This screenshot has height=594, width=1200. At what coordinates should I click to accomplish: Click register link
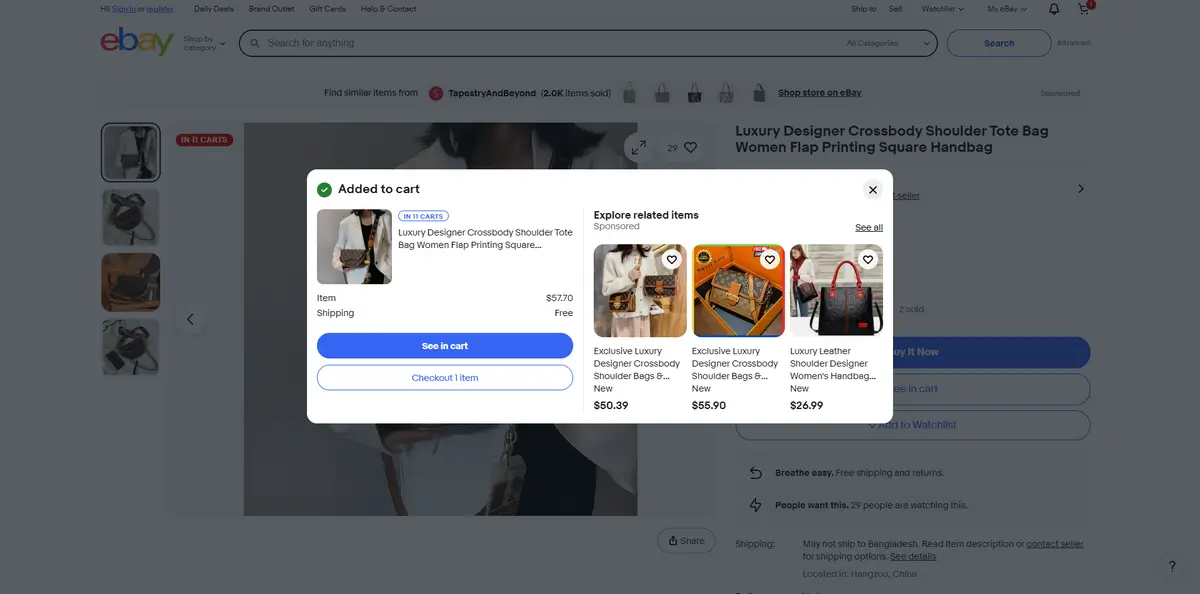(160, 9)
